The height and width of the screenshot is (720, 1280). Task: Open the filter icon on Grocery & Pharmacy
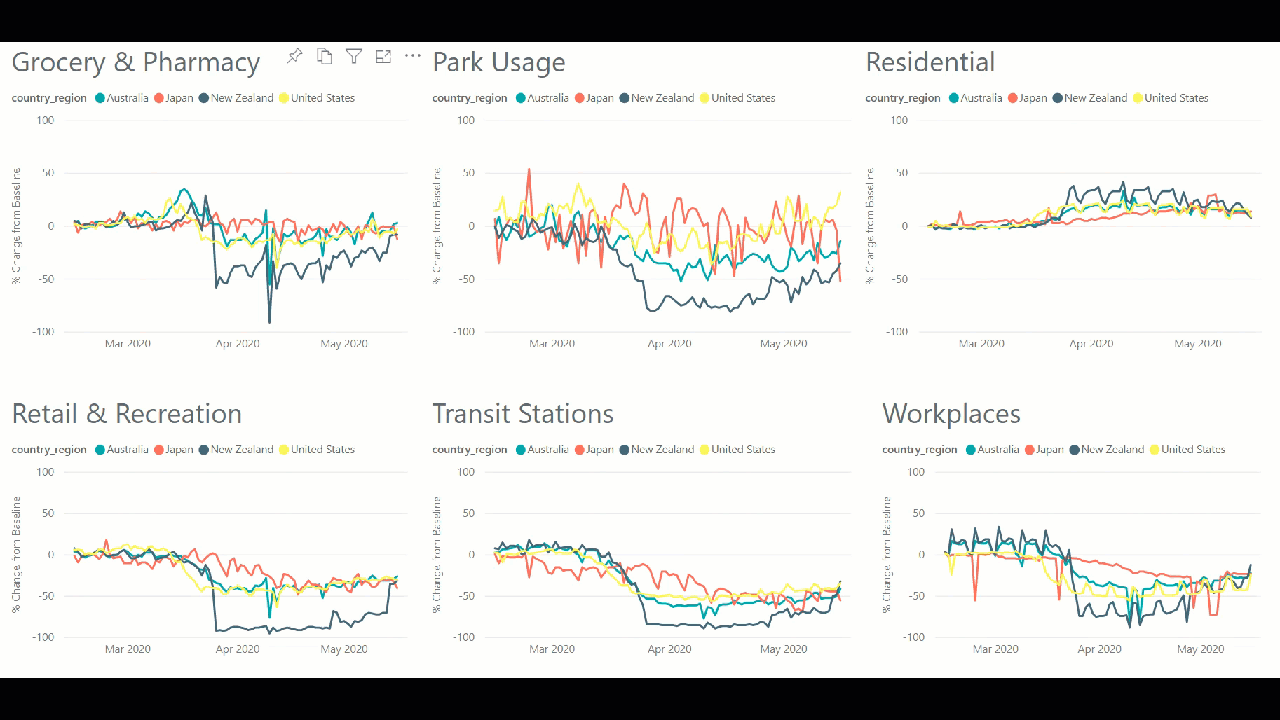click(x=354, y=56)
